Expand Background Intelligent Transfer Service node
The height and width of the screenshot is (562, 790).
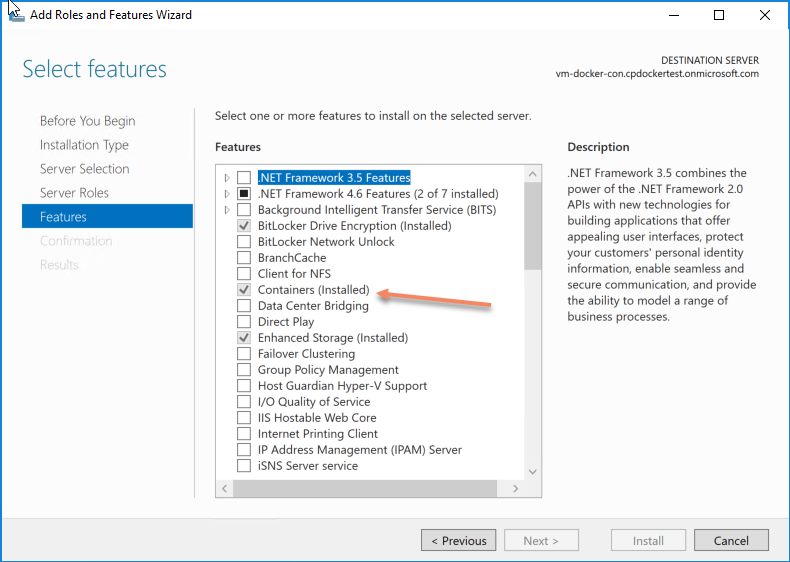click(227, 210)
